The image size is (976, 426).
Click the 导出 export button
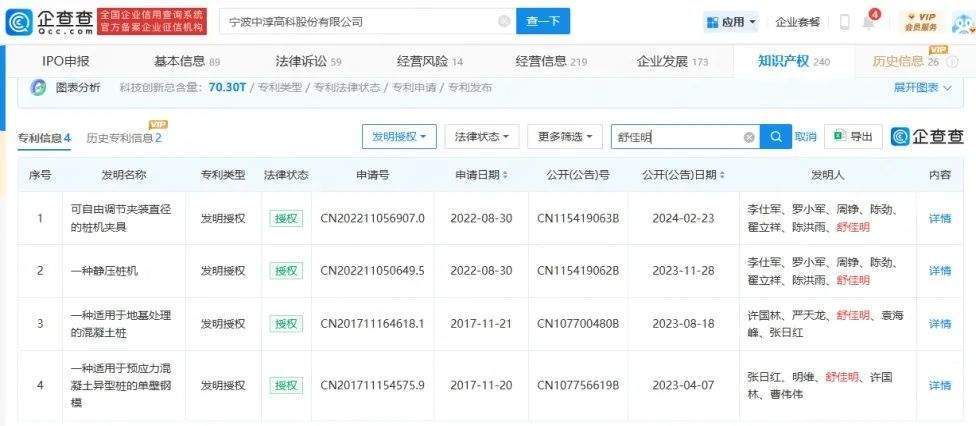(853, 136)
